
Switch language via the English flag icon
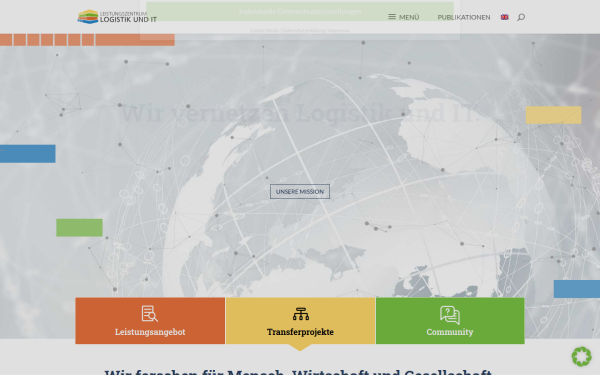(504, 17)
